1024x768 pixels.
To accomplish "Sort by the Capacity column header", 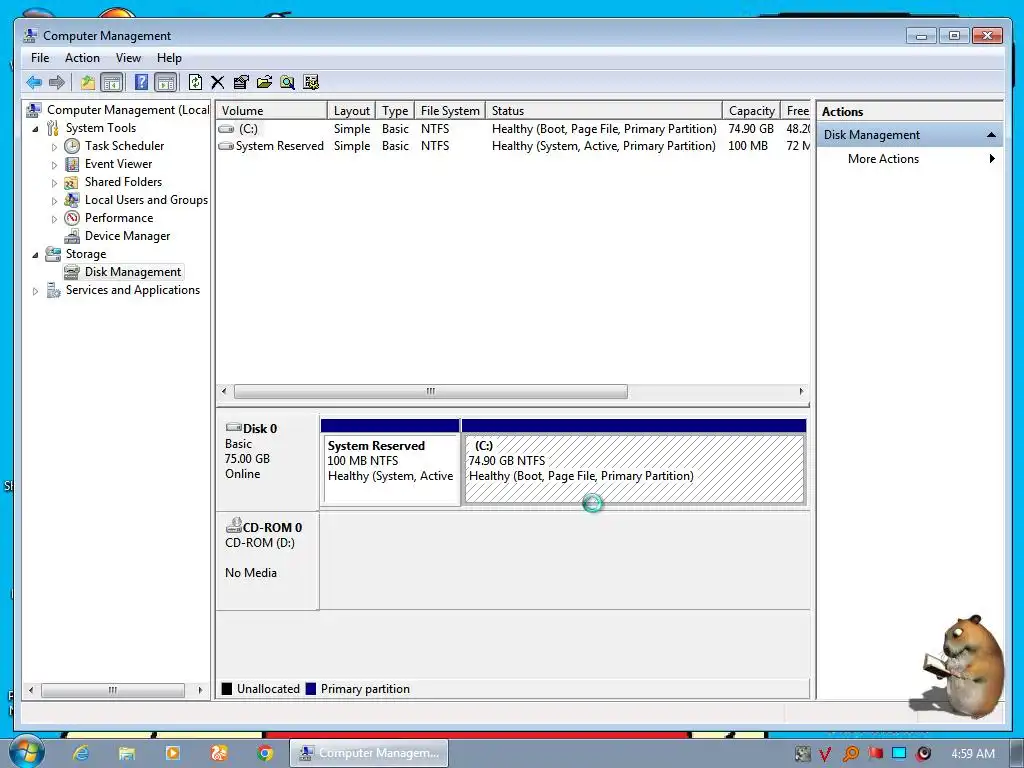I will coord(751,110).
